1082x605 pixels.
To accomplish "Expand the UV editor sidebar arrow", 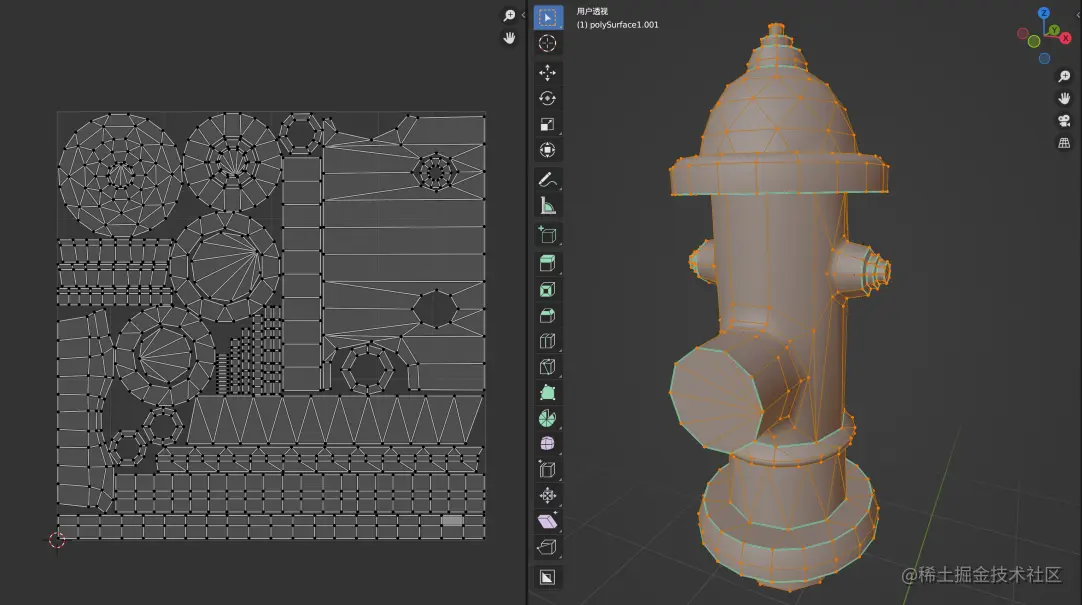I will [x=523, y=15].
